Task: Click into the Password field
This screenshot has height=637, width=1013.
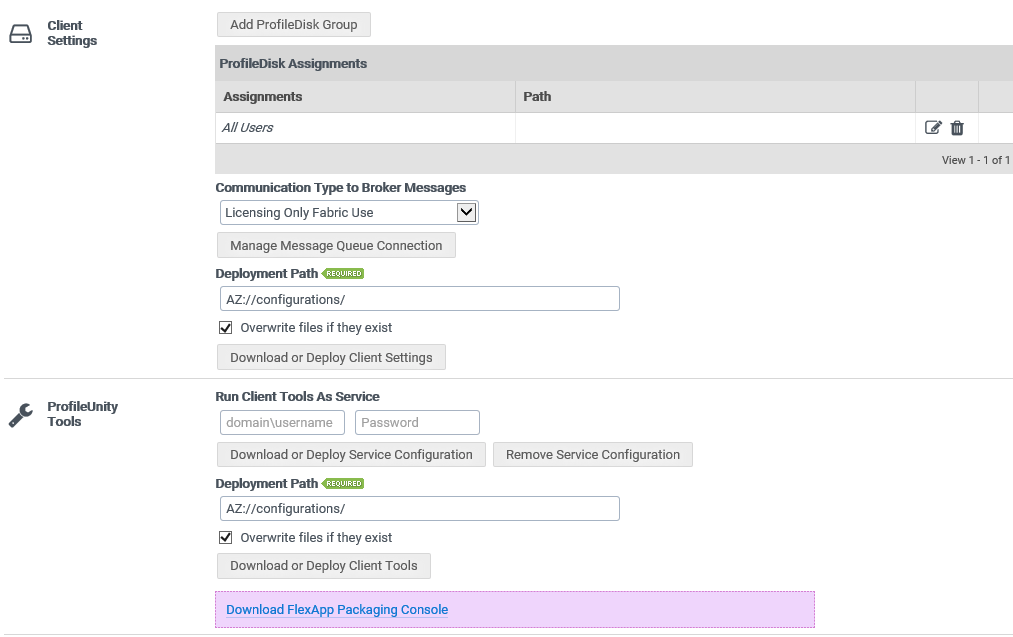Action: pos(417,423)
